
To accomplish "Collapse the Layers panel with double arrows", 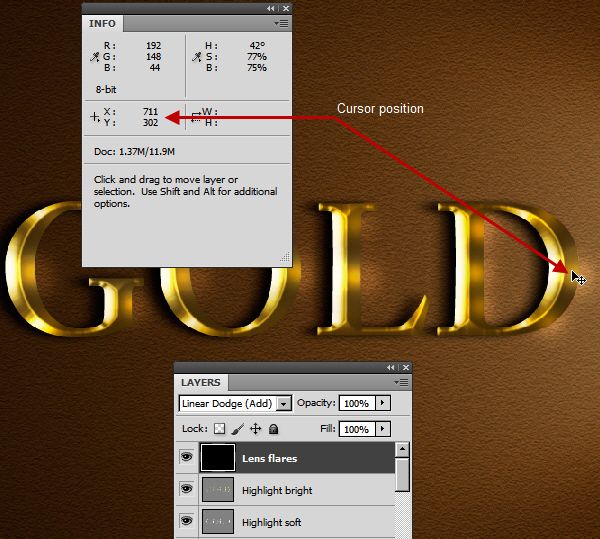I will coord(390,367).
